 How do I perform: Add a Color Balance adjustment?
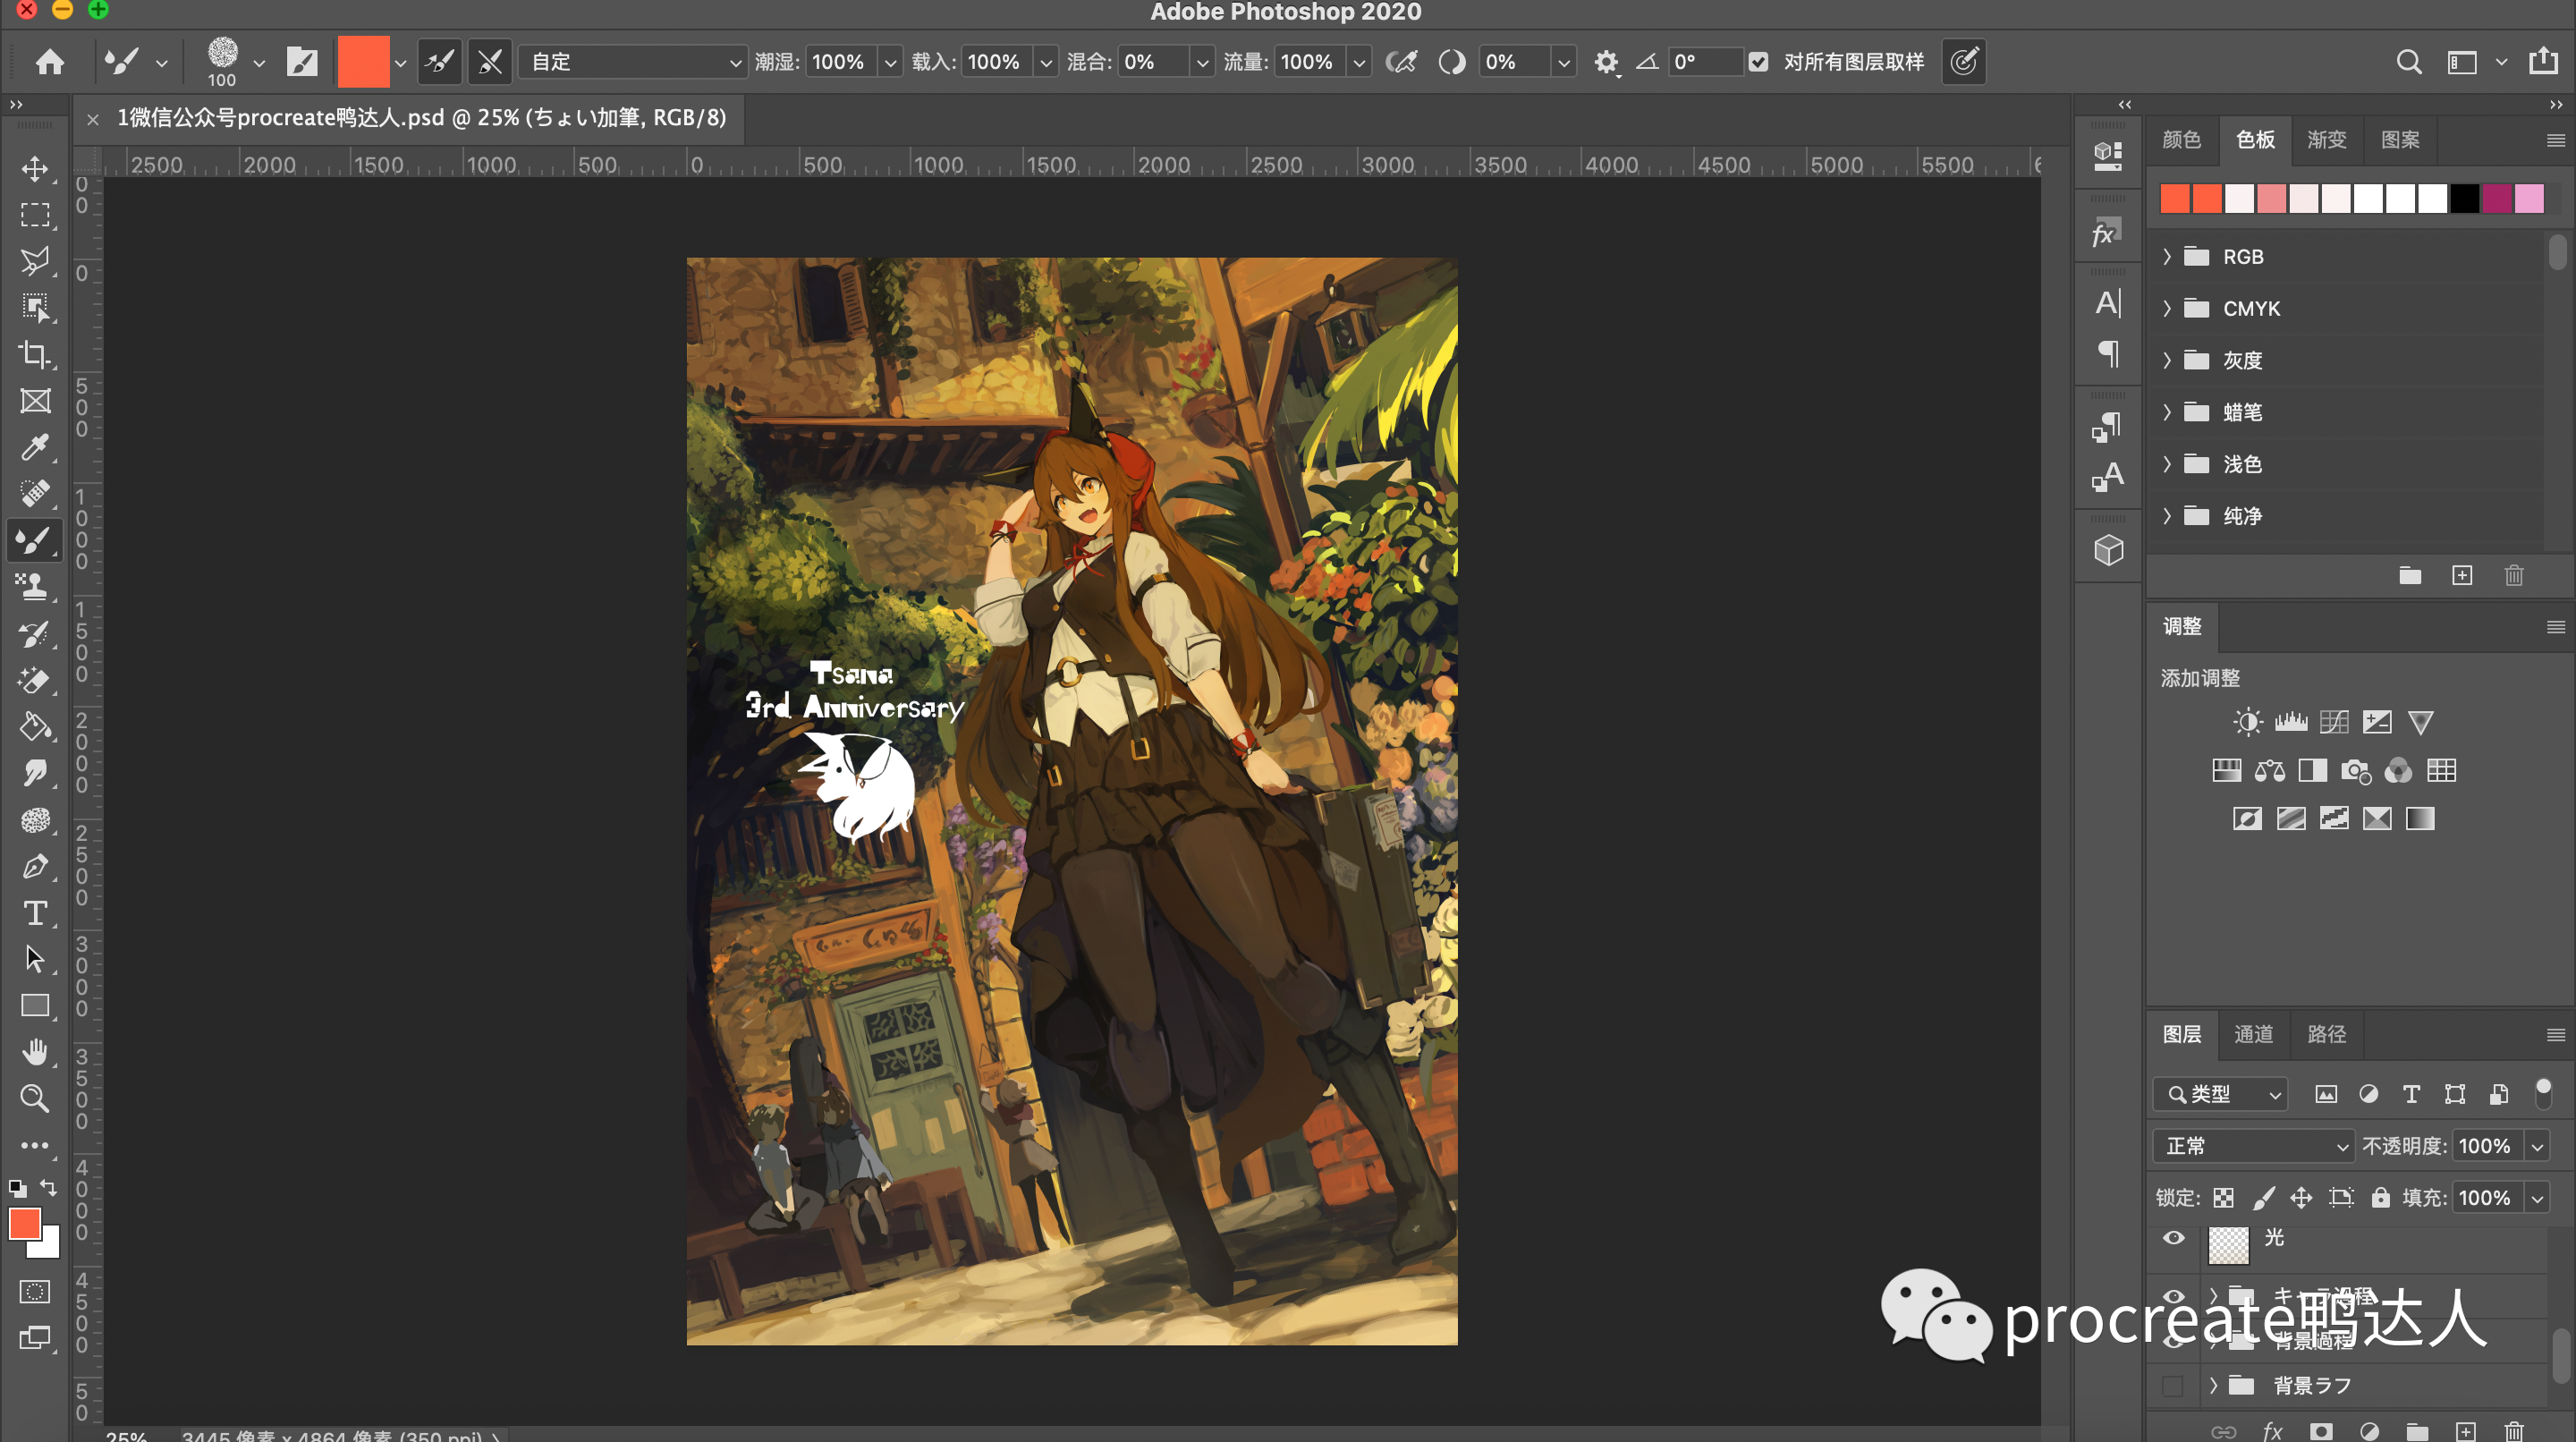point(2269,770)
